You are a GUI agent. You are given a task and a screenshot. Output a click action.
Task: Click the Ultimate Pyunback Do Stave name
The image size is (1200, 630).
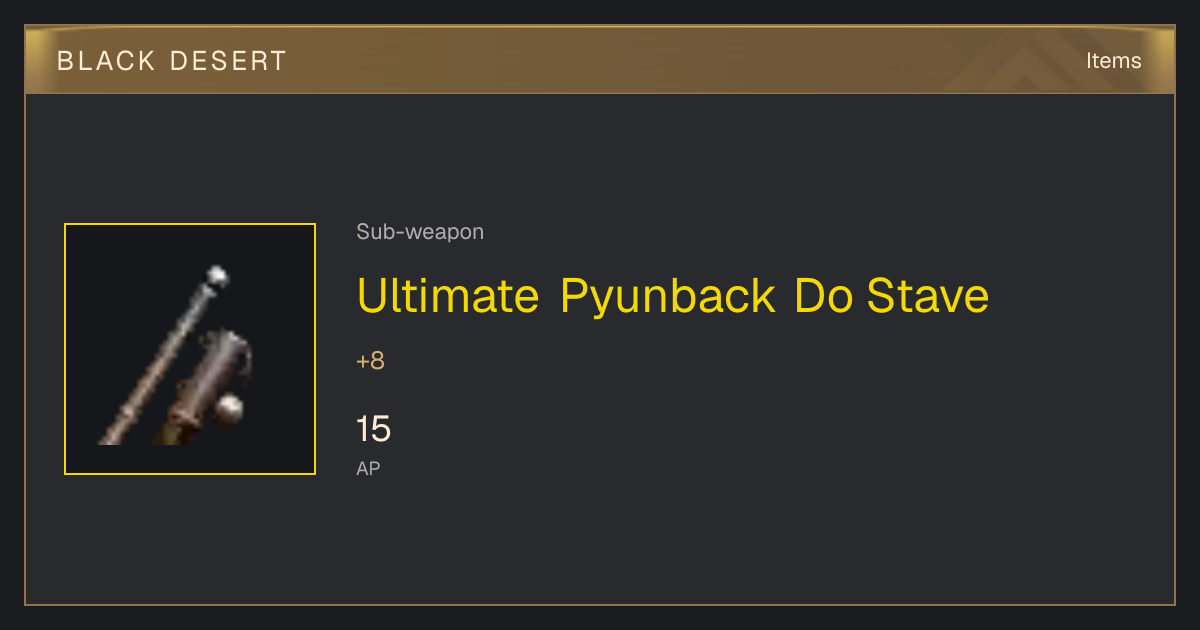[673, 296]
